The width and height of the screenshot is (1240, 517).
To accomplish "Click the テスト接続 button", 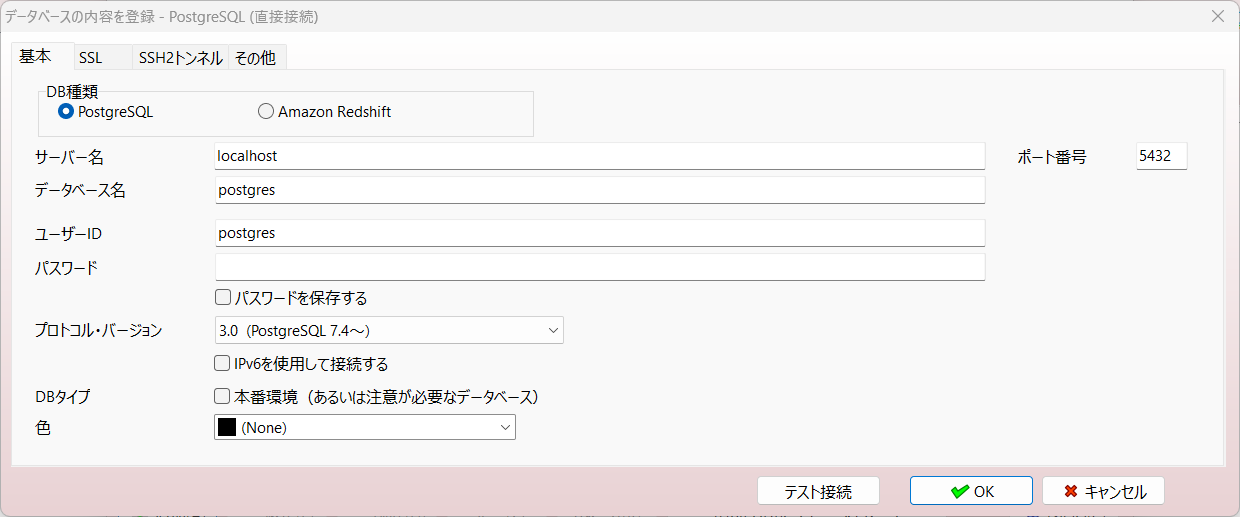I will point(818,491).
